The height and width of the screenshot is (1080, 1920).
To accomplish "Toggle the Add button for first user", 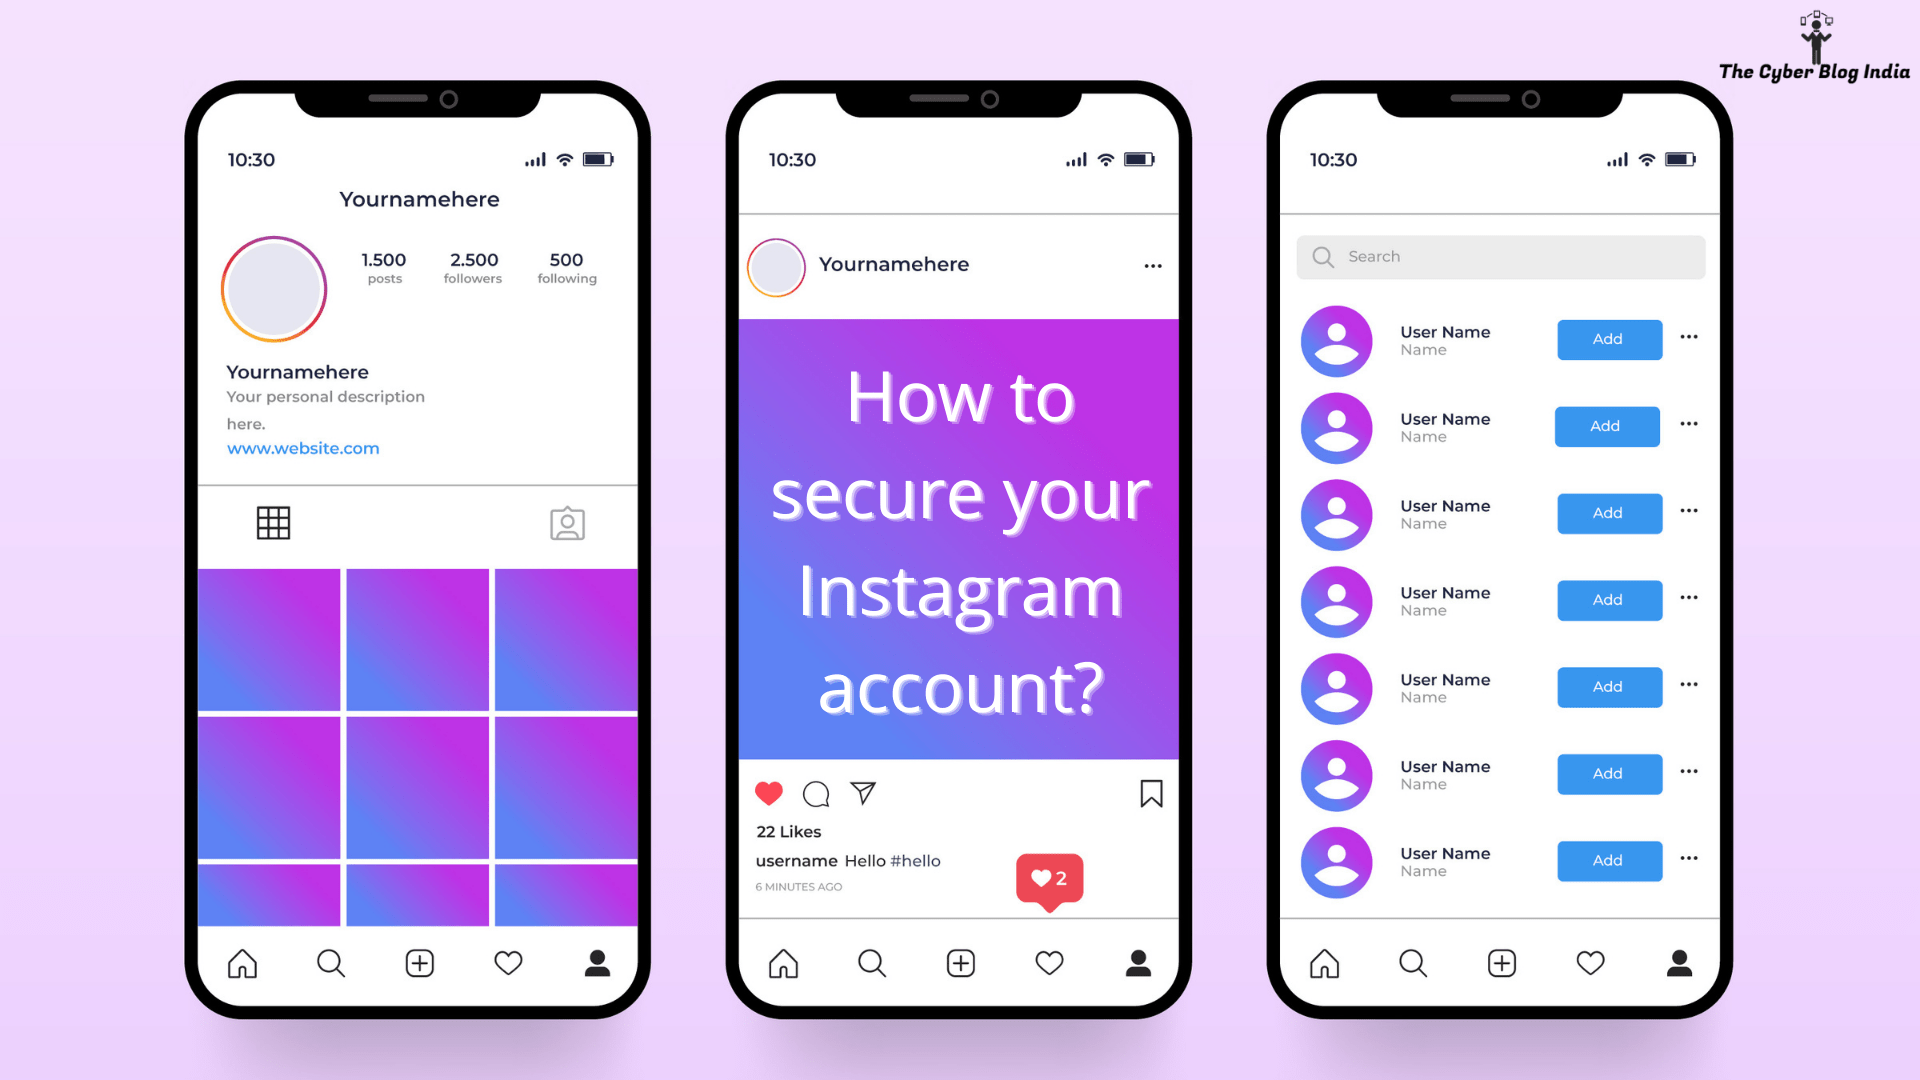I will 1609,338.
